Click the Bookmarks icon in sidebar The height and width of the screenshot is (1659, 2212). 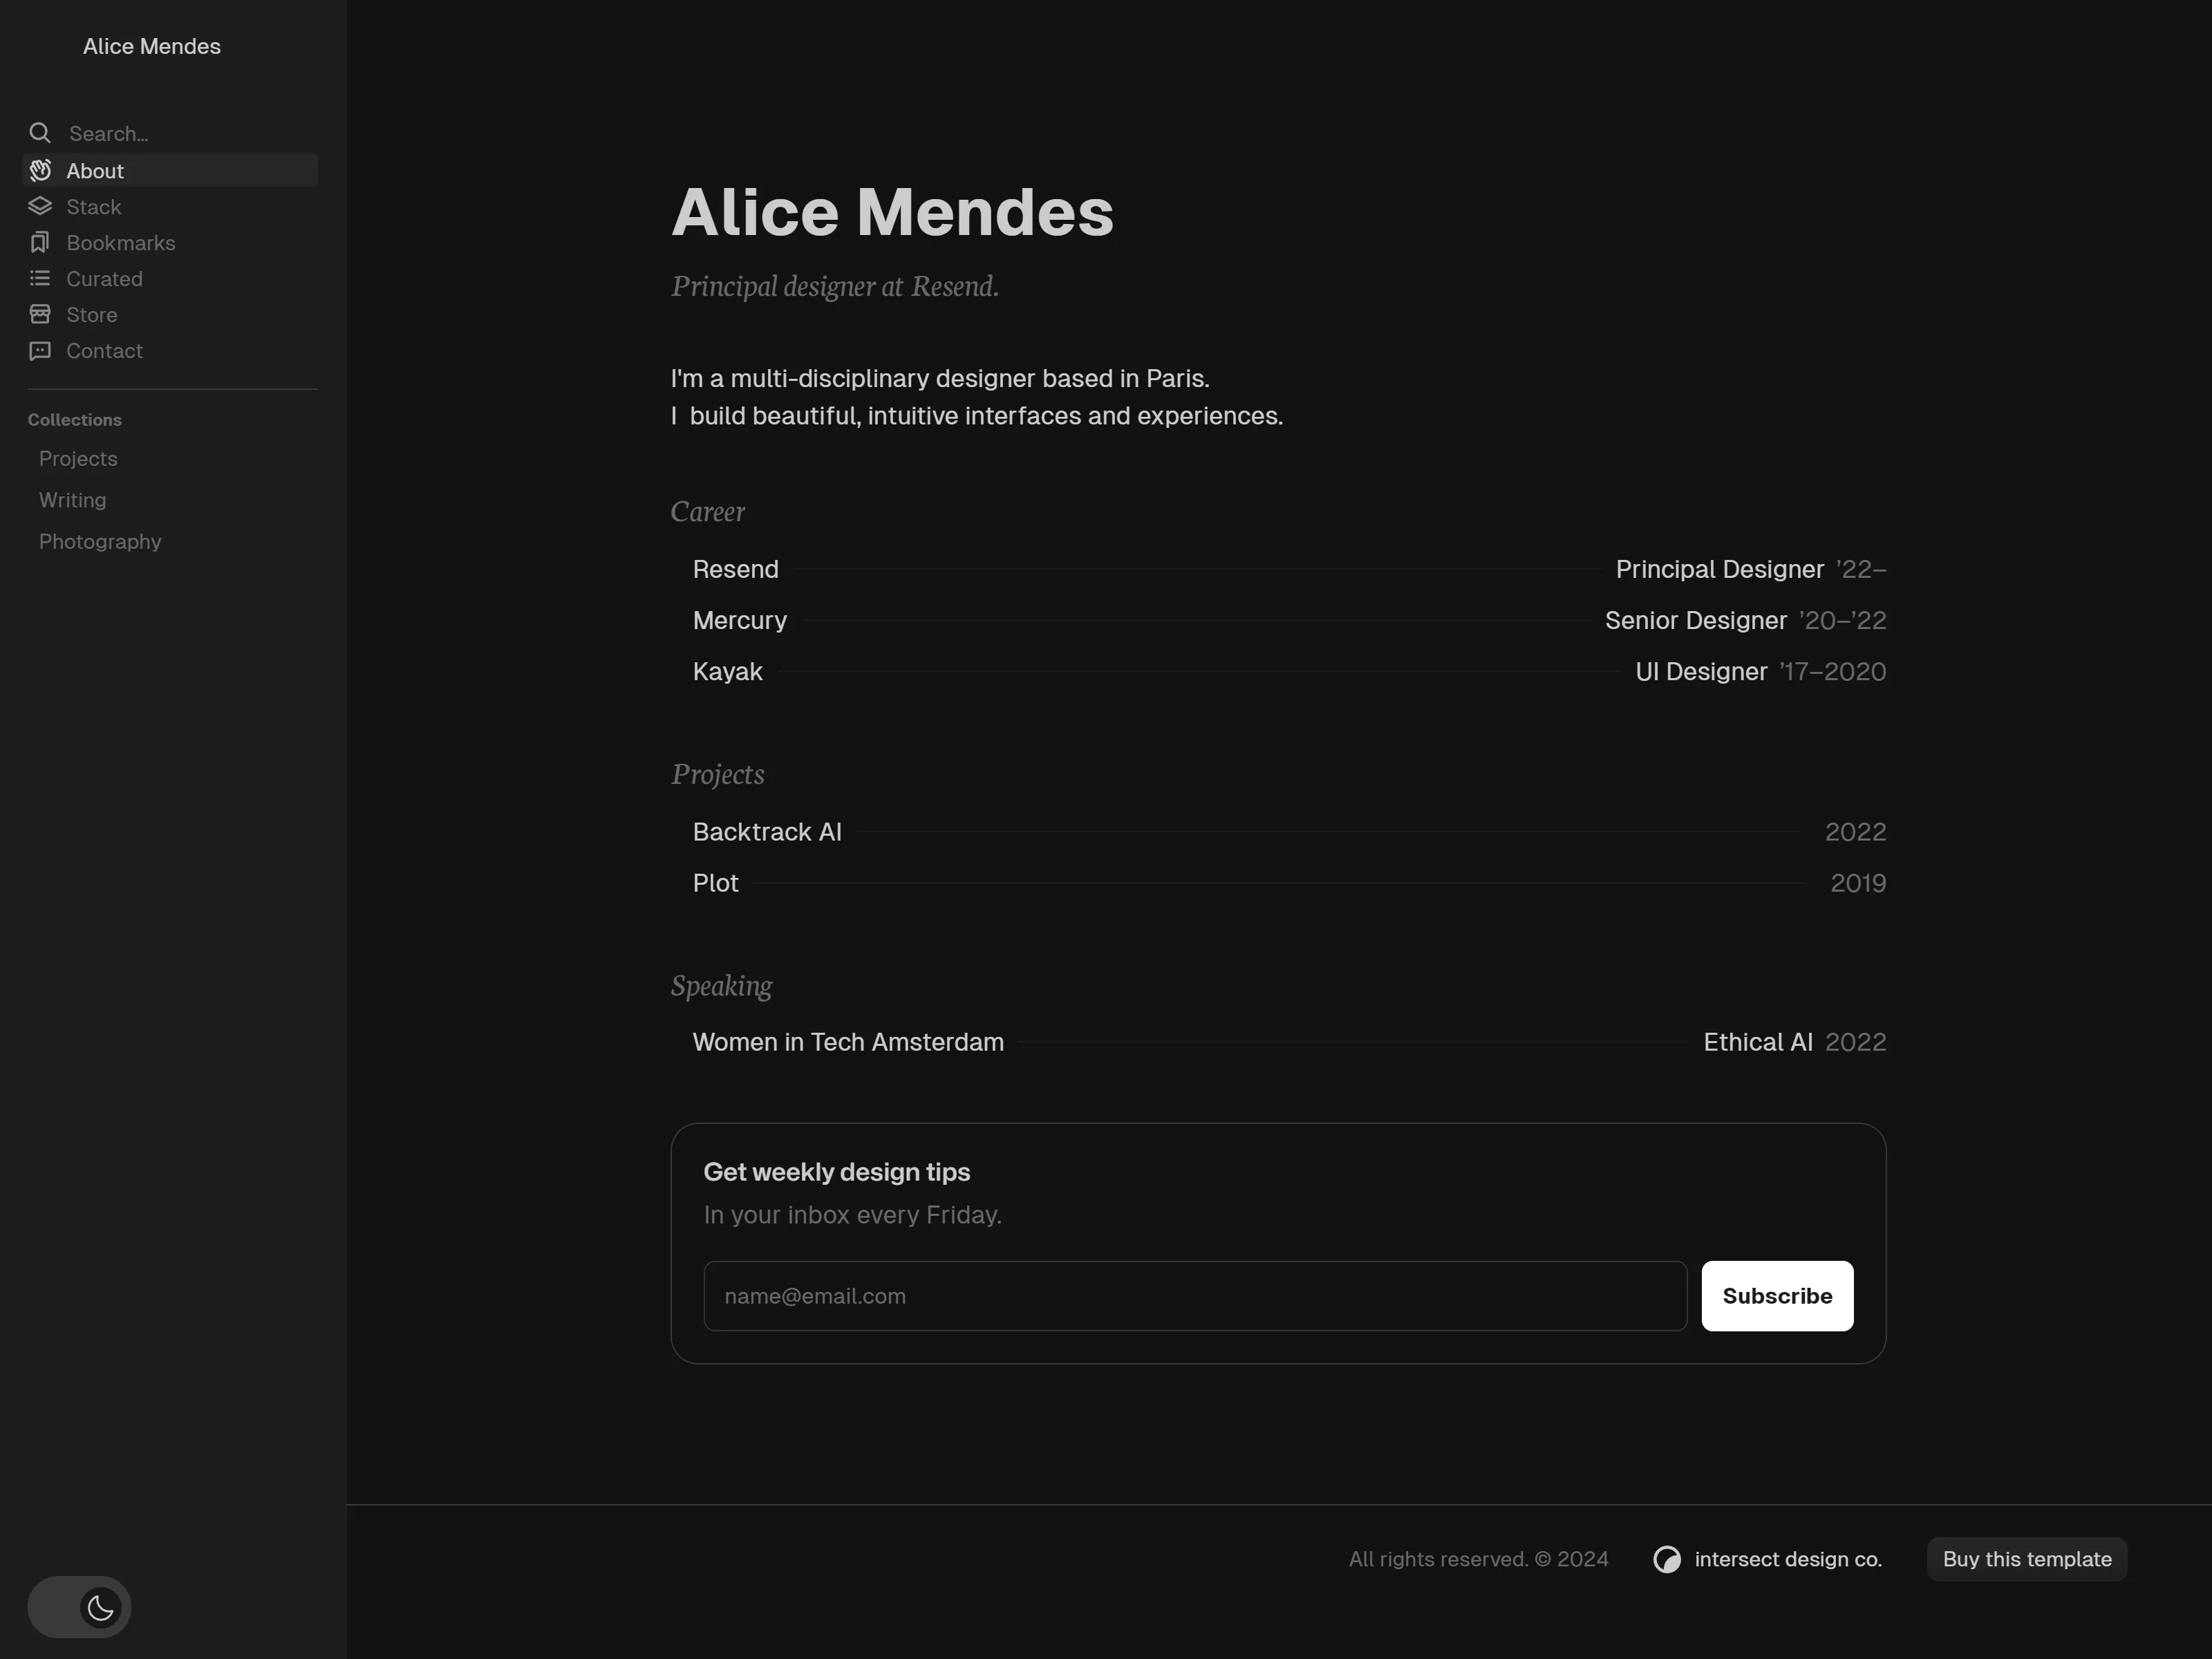coord(40,243)
